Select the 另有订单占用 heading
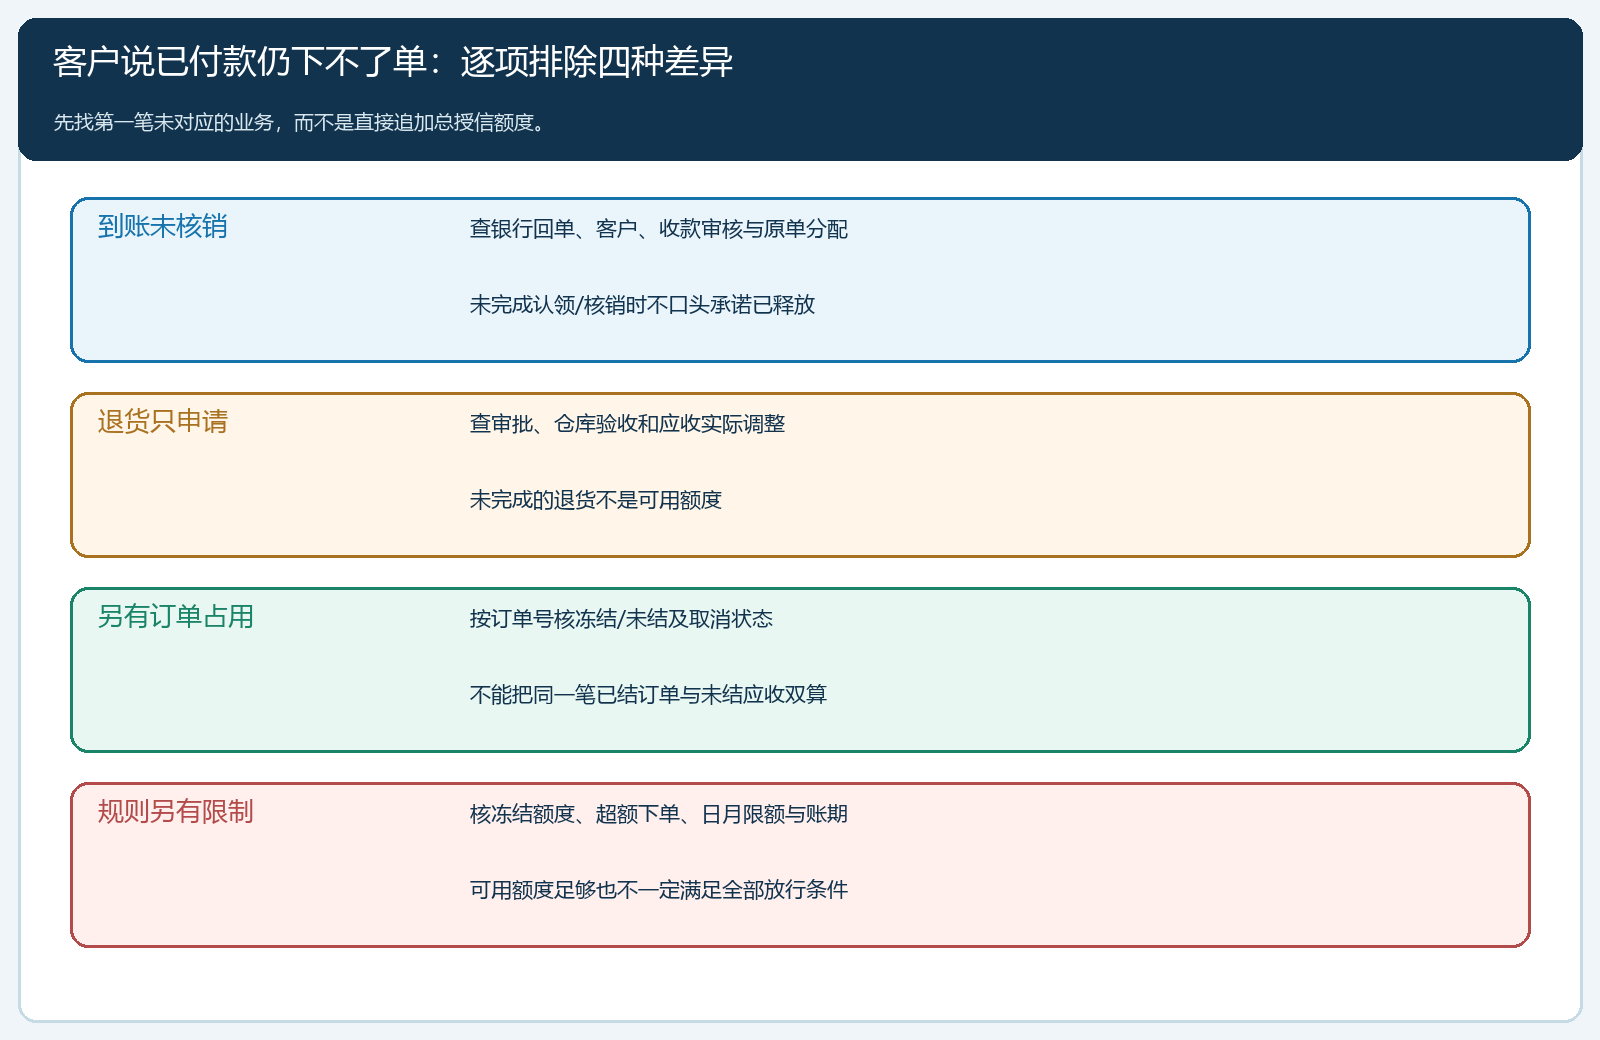Screen dimensions: 1600x1040 175,616
